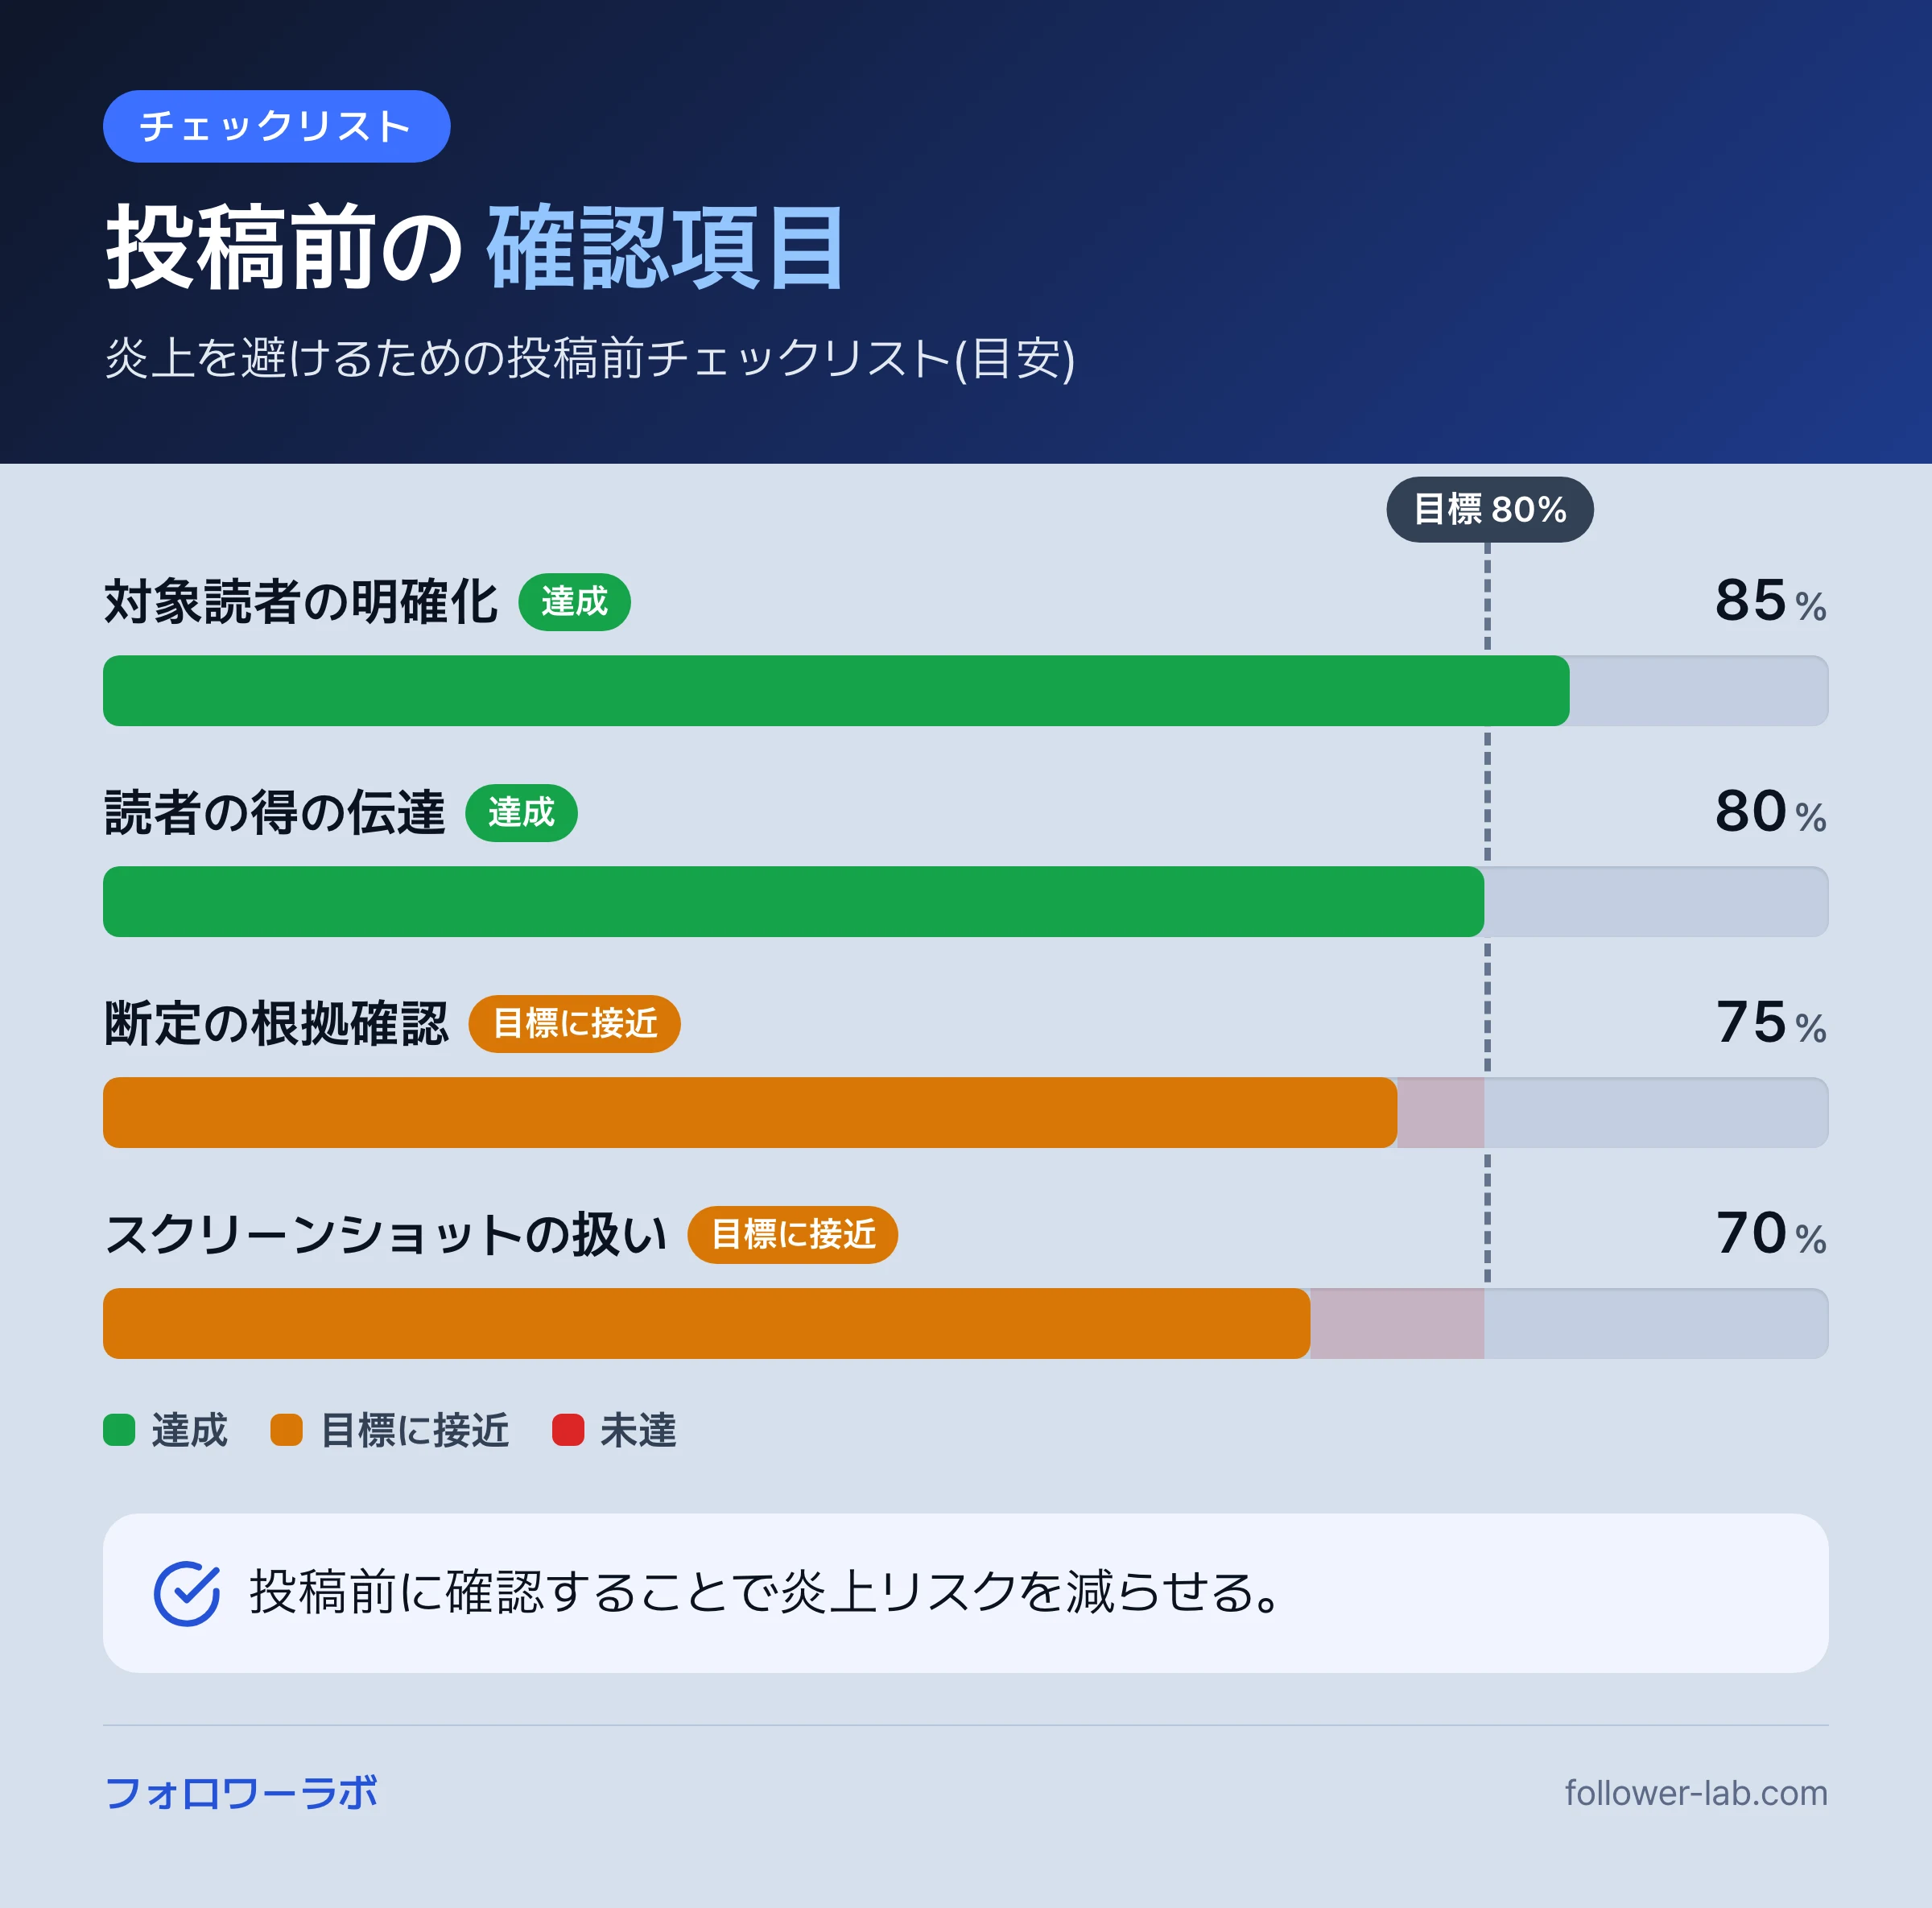
Task: Click the orange 目標に接近 legend square
Action: pos(287,1430)
